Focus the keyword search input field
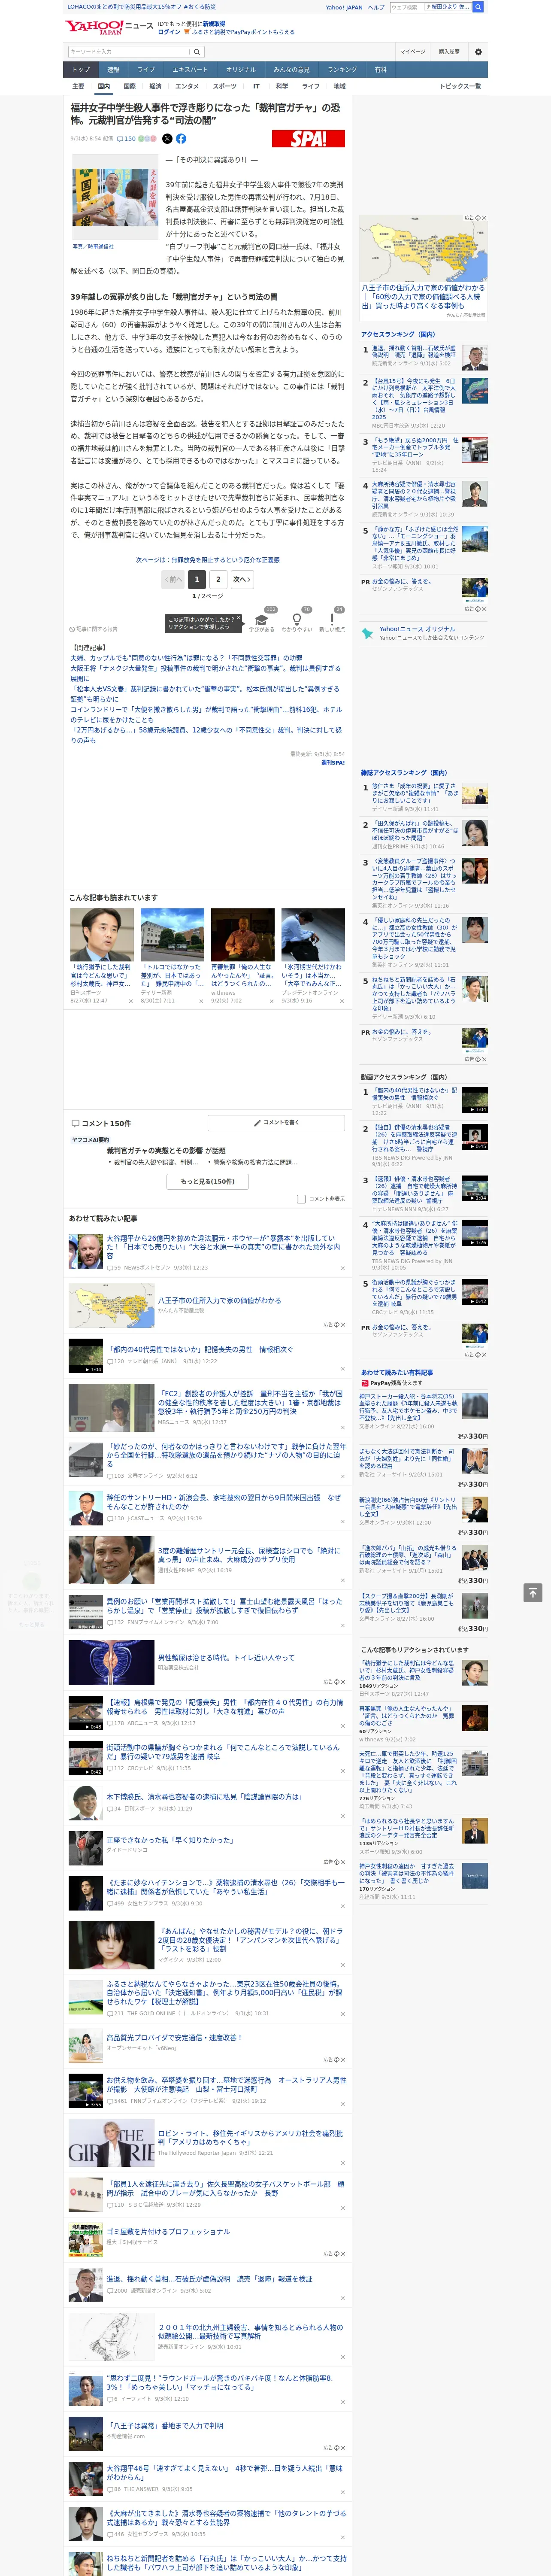Image resolution: width=551 pixels, height=2576 pixels. click(129, 52)
